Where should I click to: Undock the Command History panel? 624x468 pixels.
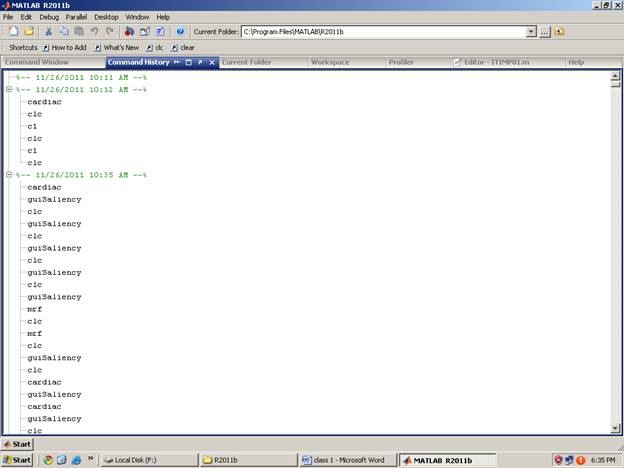(200, 62)
